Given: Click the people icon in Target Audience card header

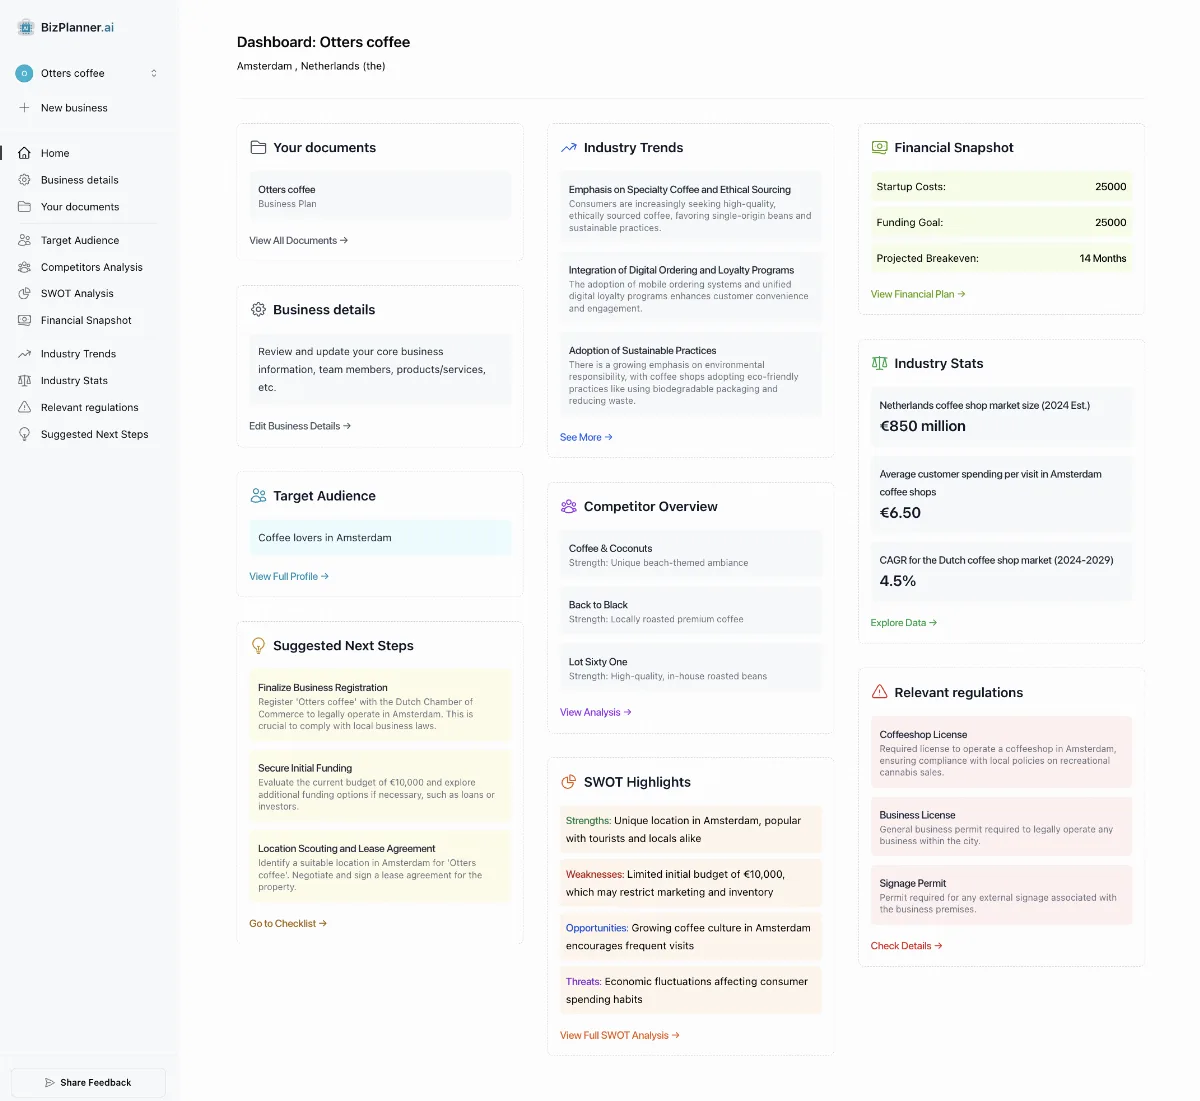Looking at the screenshot, I should 258,496.
